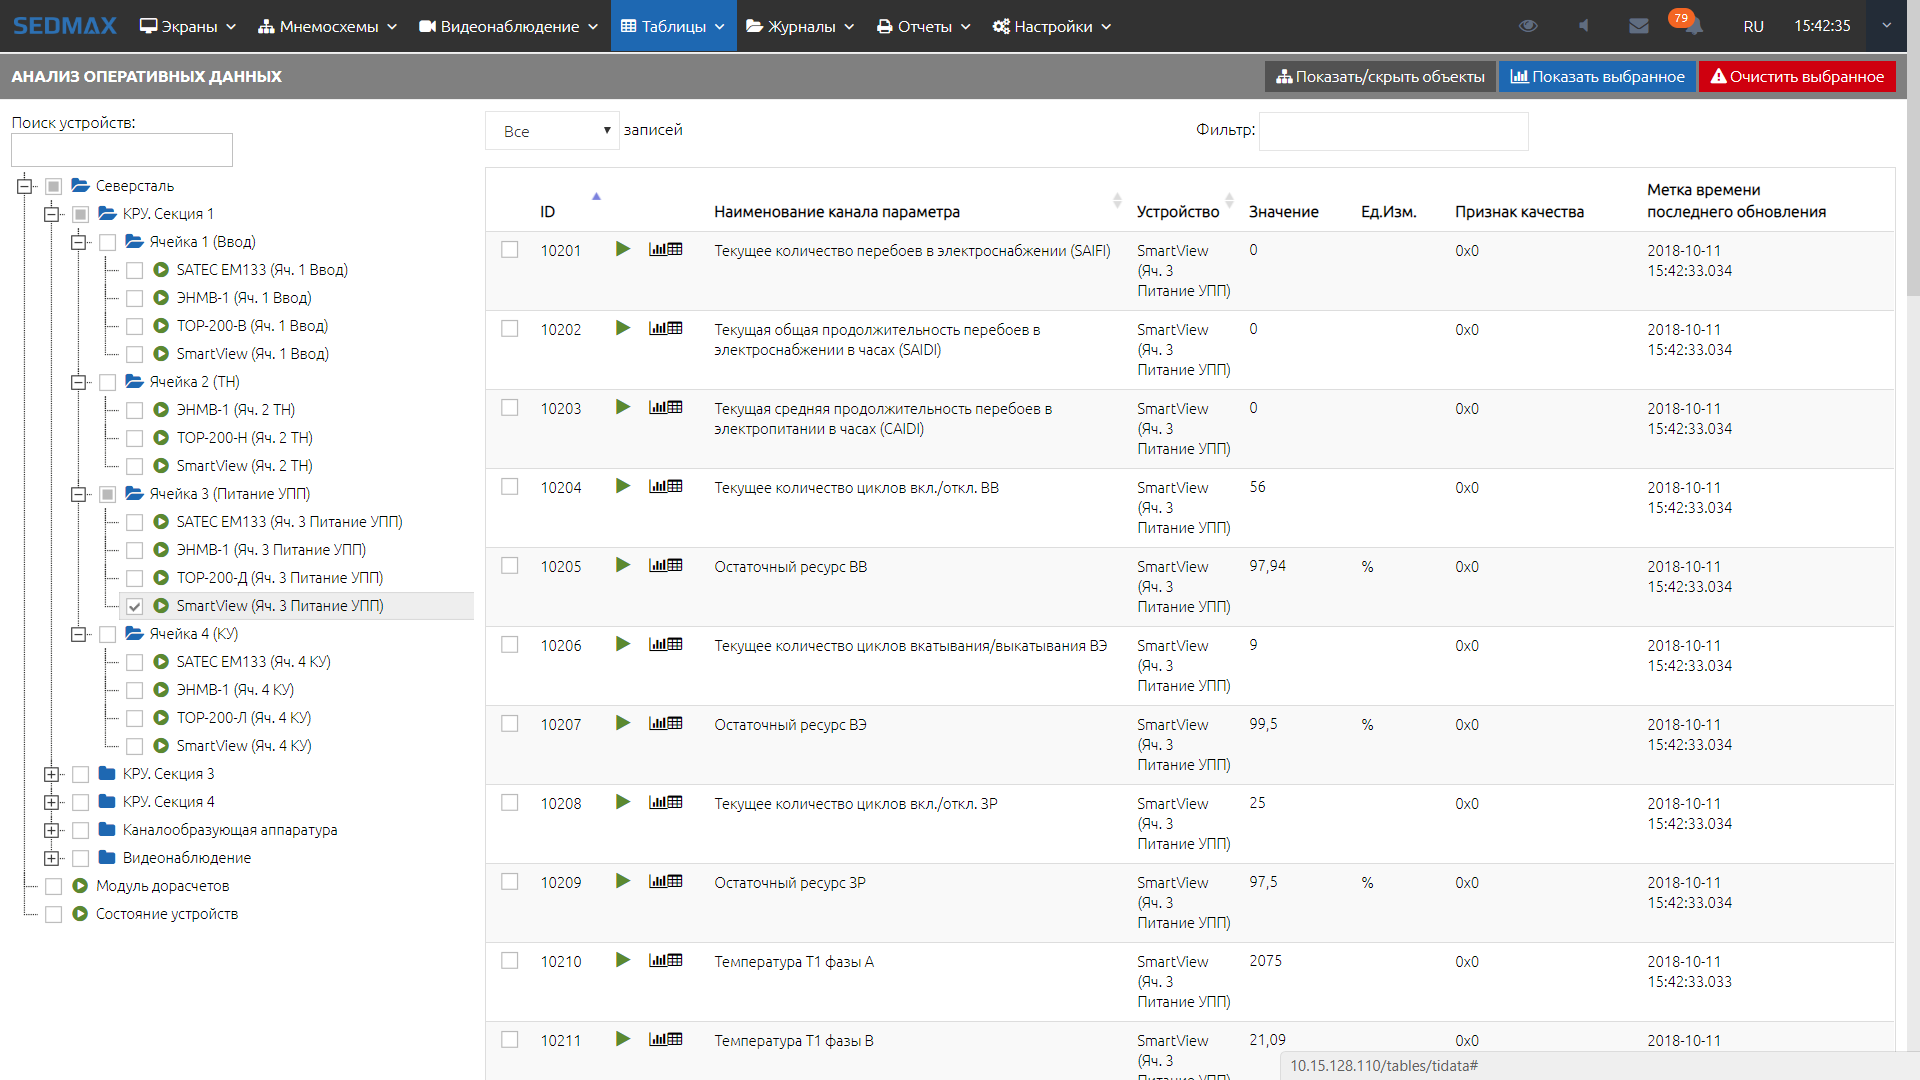Click the eye icon in top bar
The height and width of the screenshot is (1080, 1920).
pos(1528,26)
